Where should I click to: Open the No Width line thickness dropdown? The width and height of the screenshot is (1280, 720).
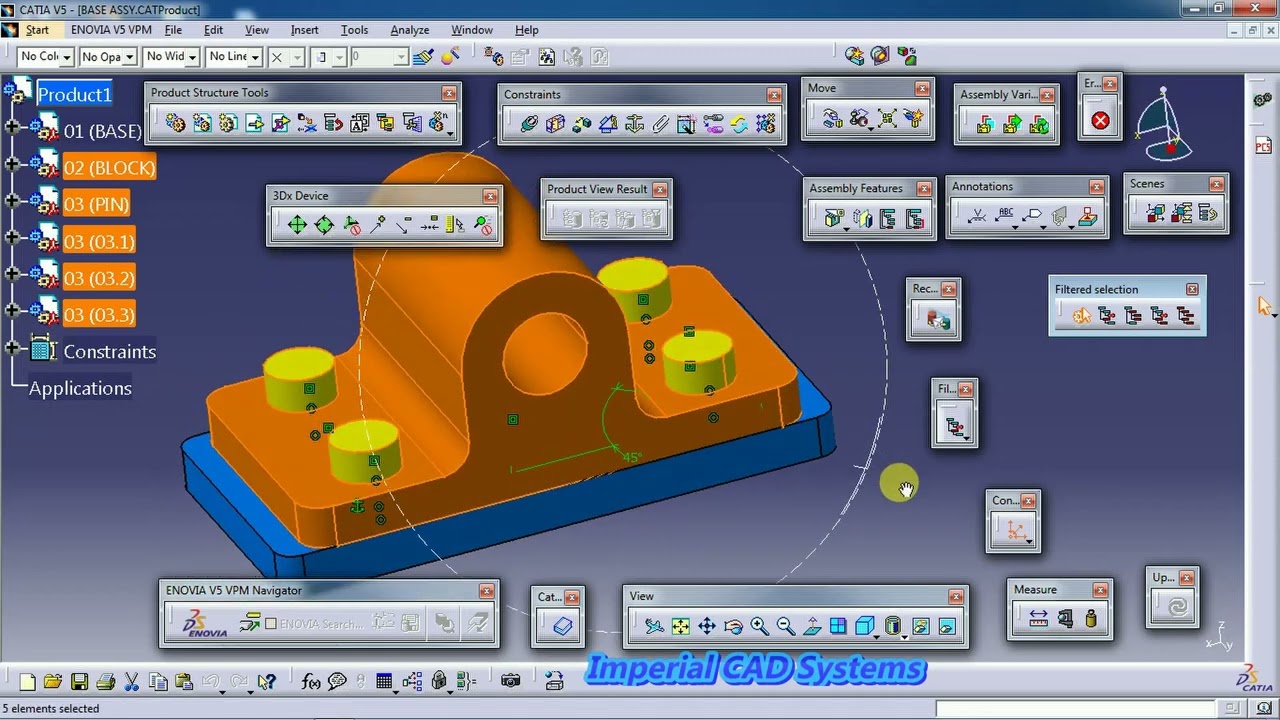click(193, 57)
